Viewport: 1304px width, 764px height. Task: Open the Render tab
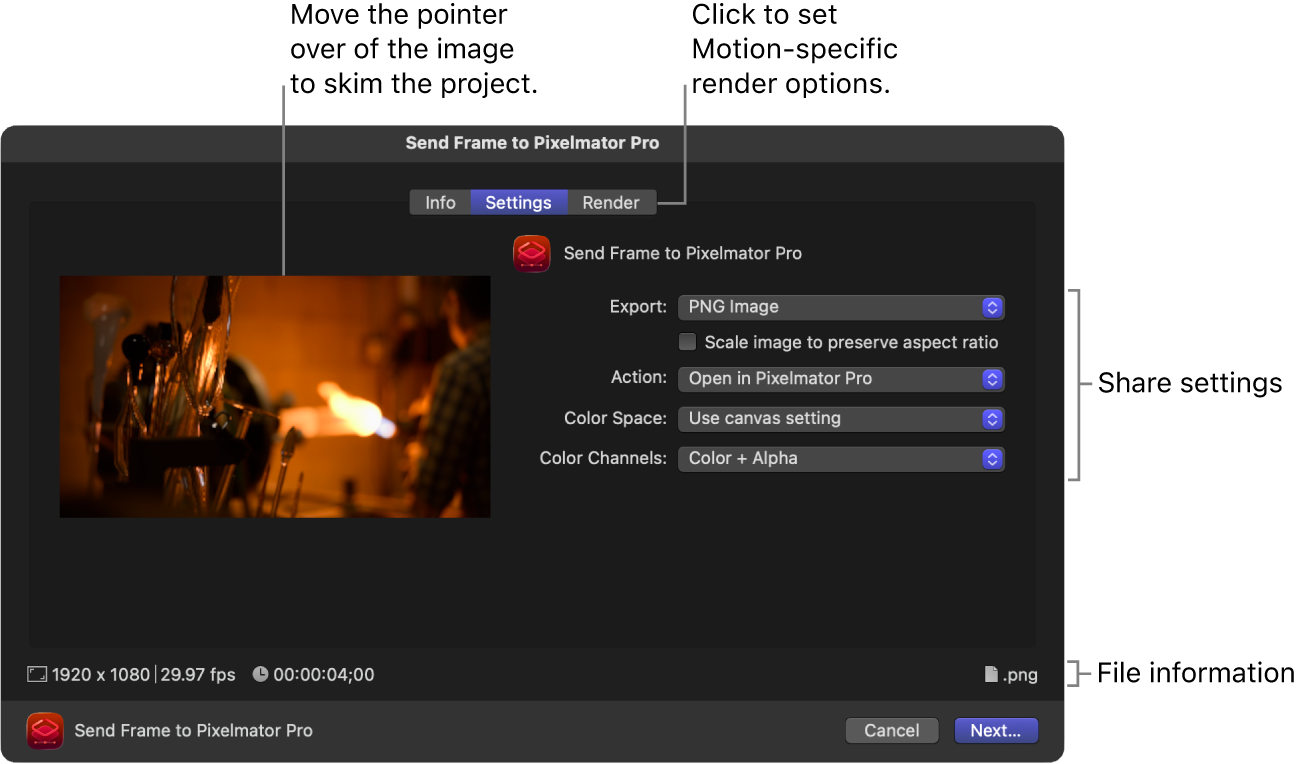[x=611, y=202]
